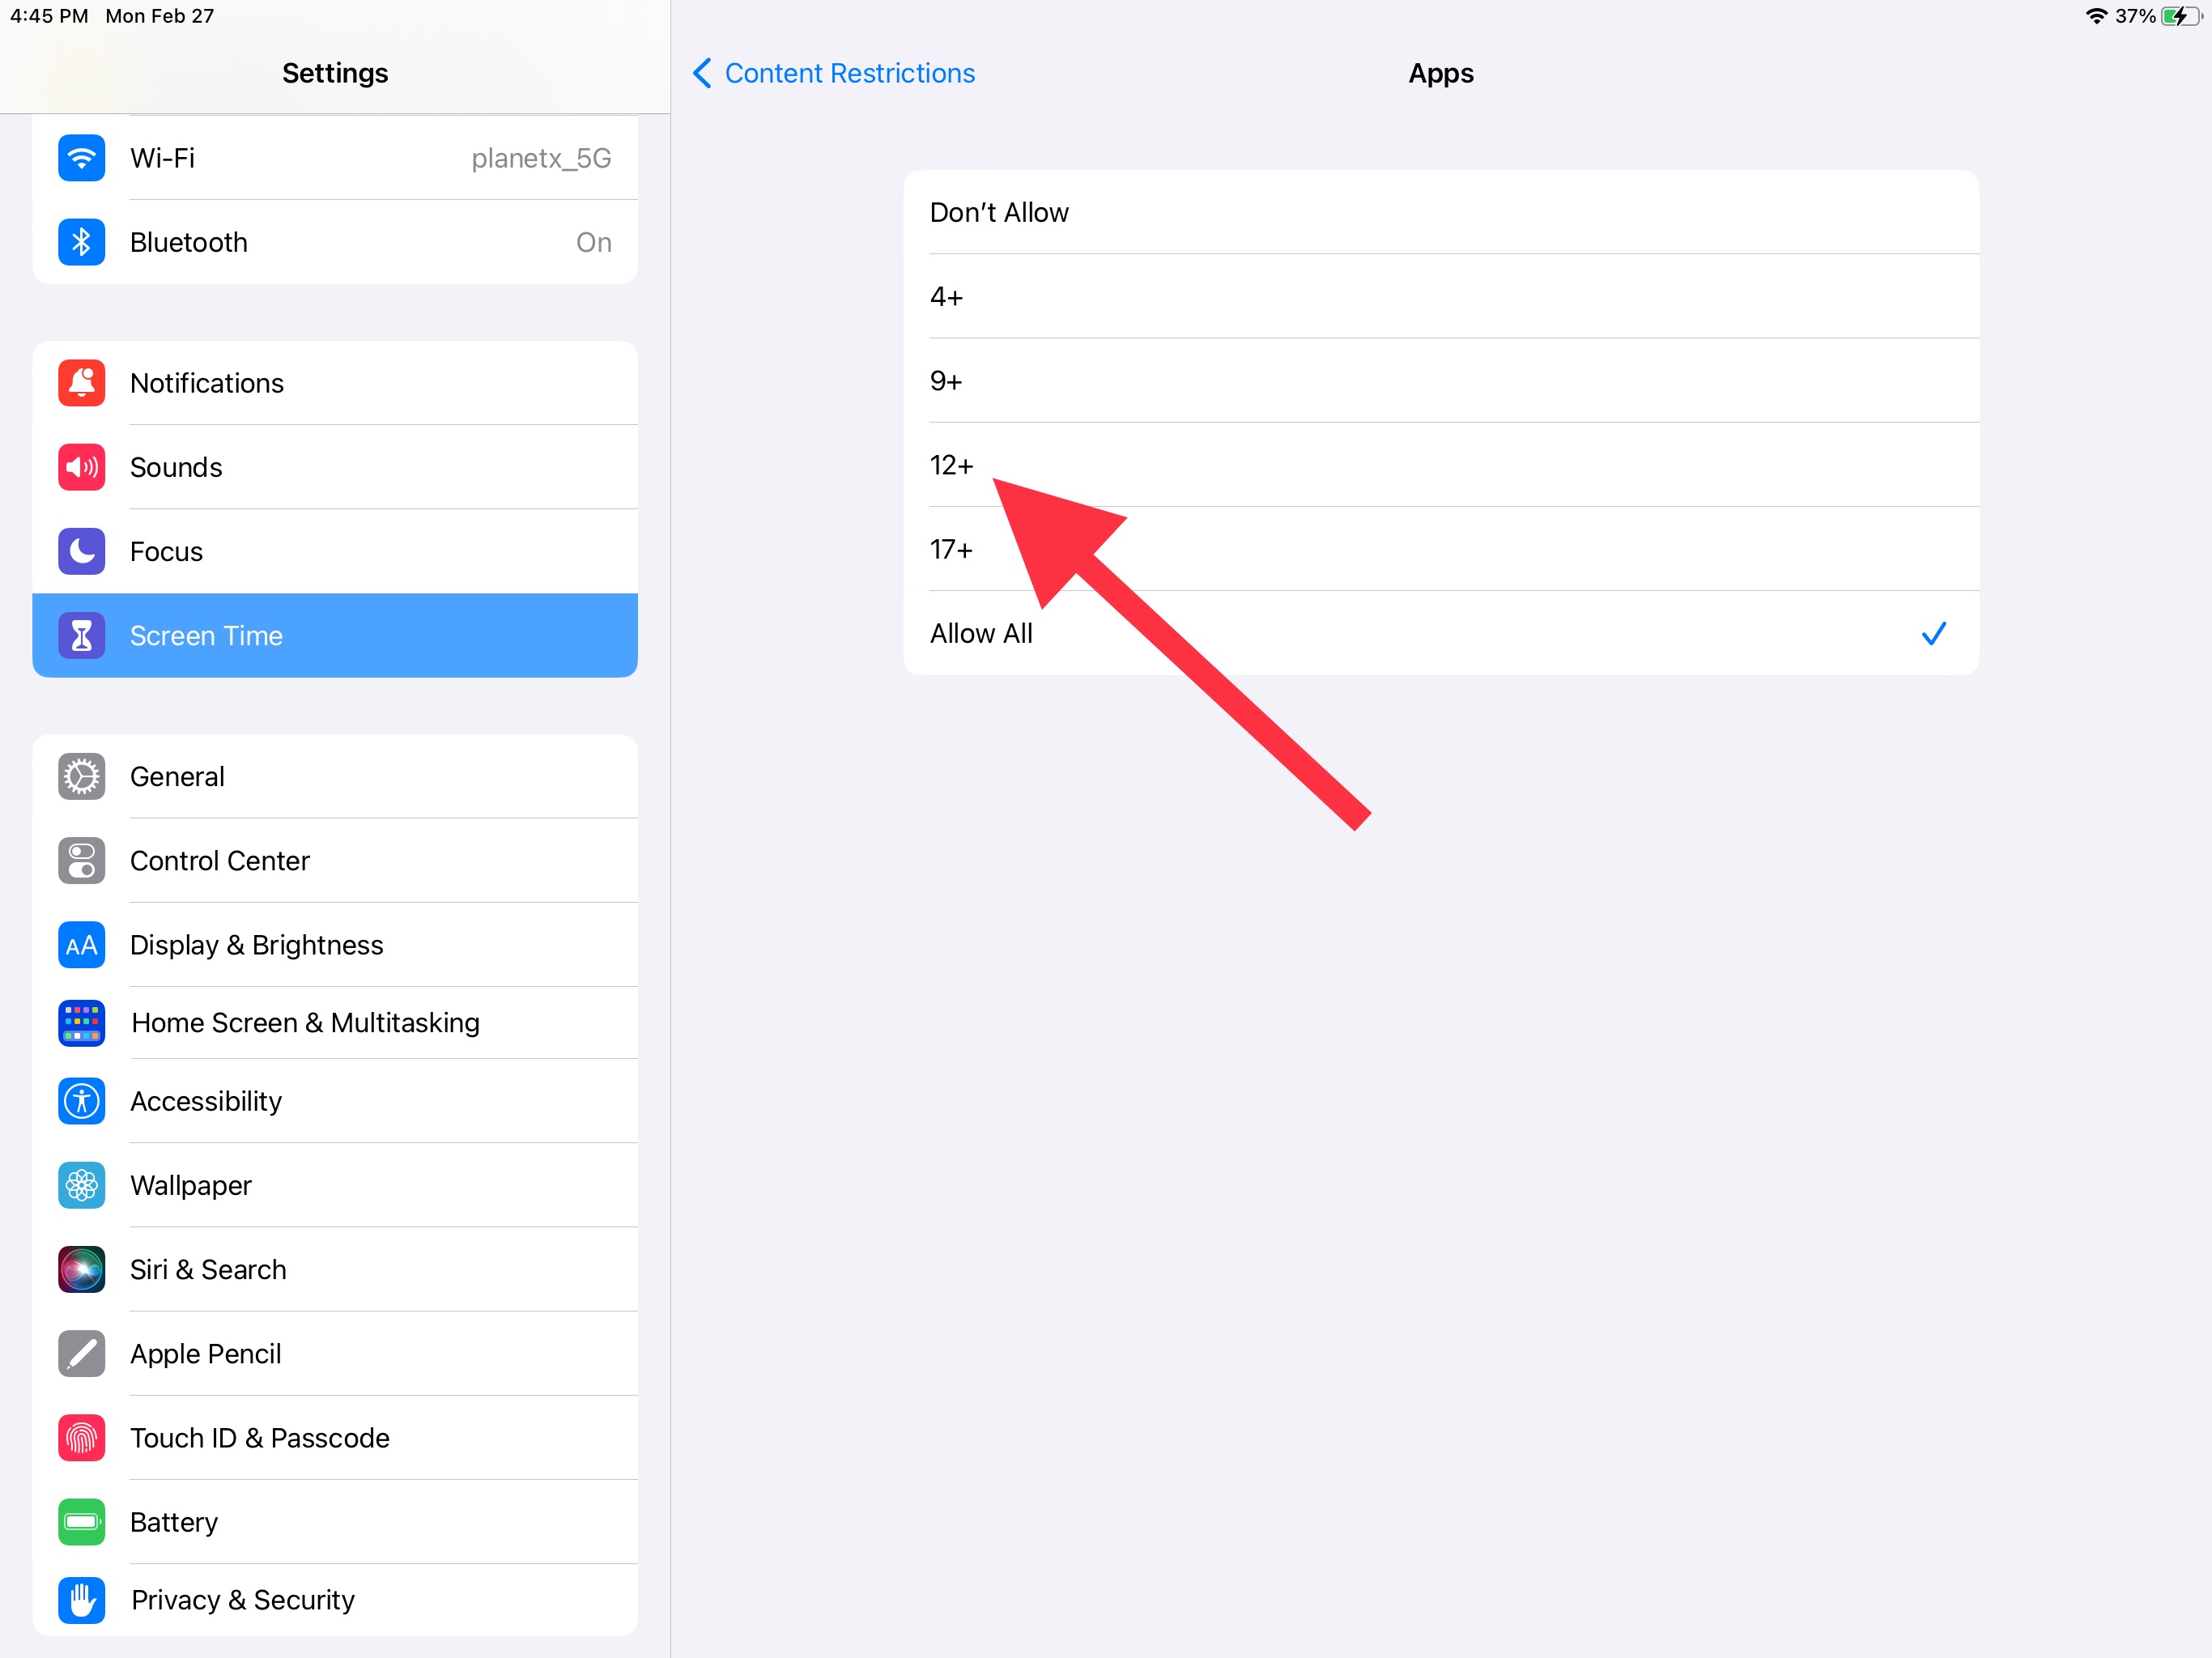Tap the red Notifications bell icon
Image resolution: width=2212 pixels, height=1658 pixels.
81,383
